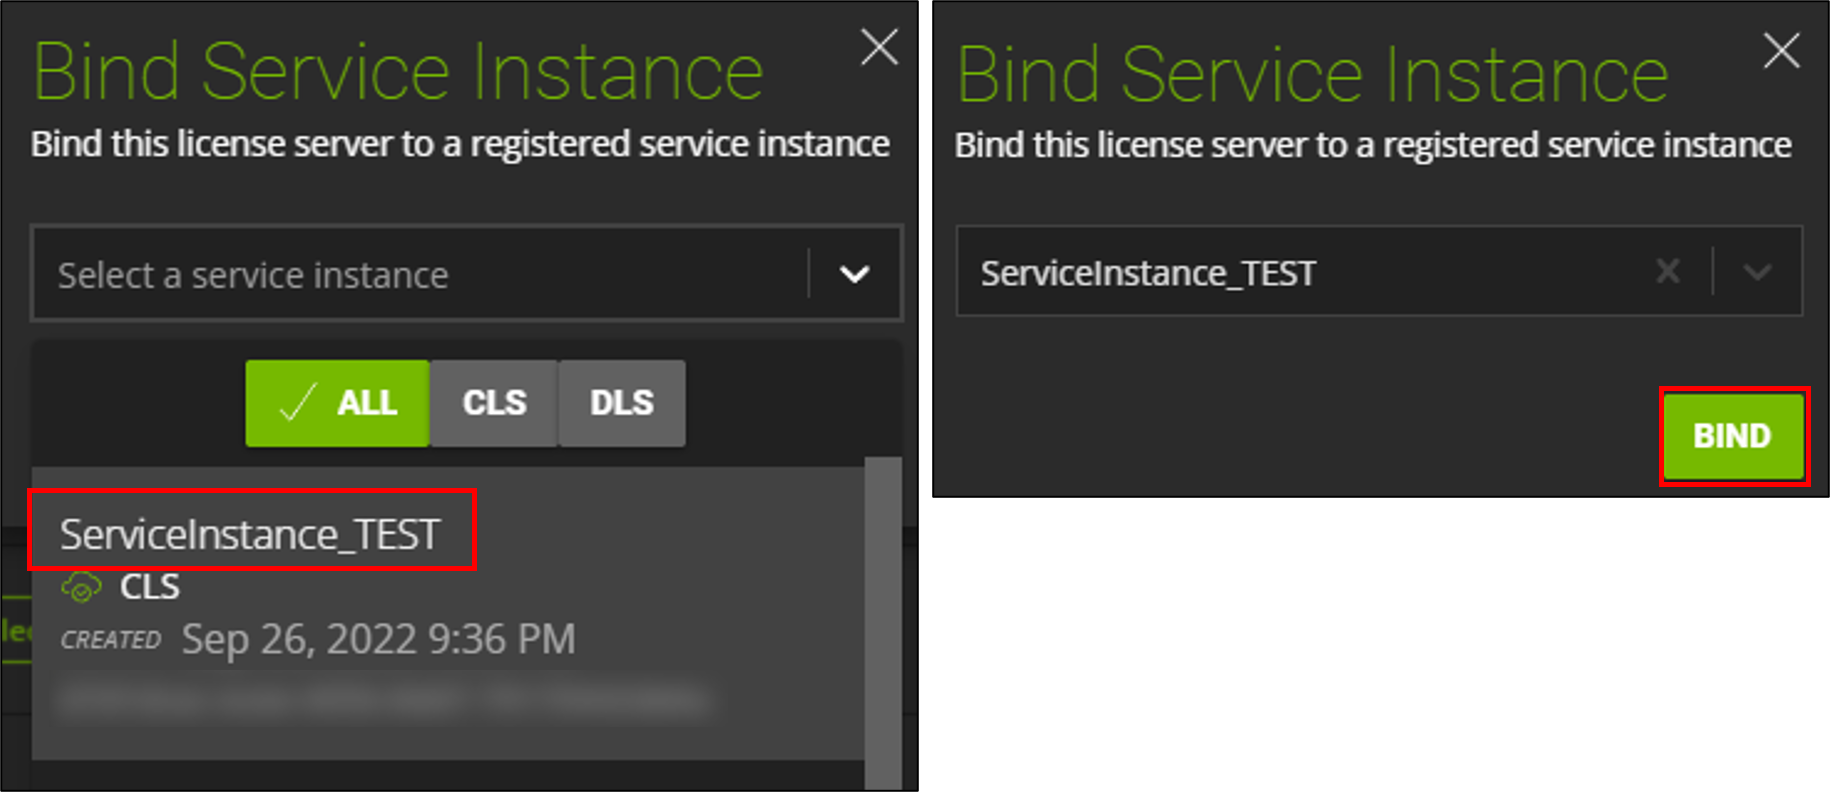Click the cloud icon beside the CLS label
The height and width of the screenshot is (792, 1830).
81,587
